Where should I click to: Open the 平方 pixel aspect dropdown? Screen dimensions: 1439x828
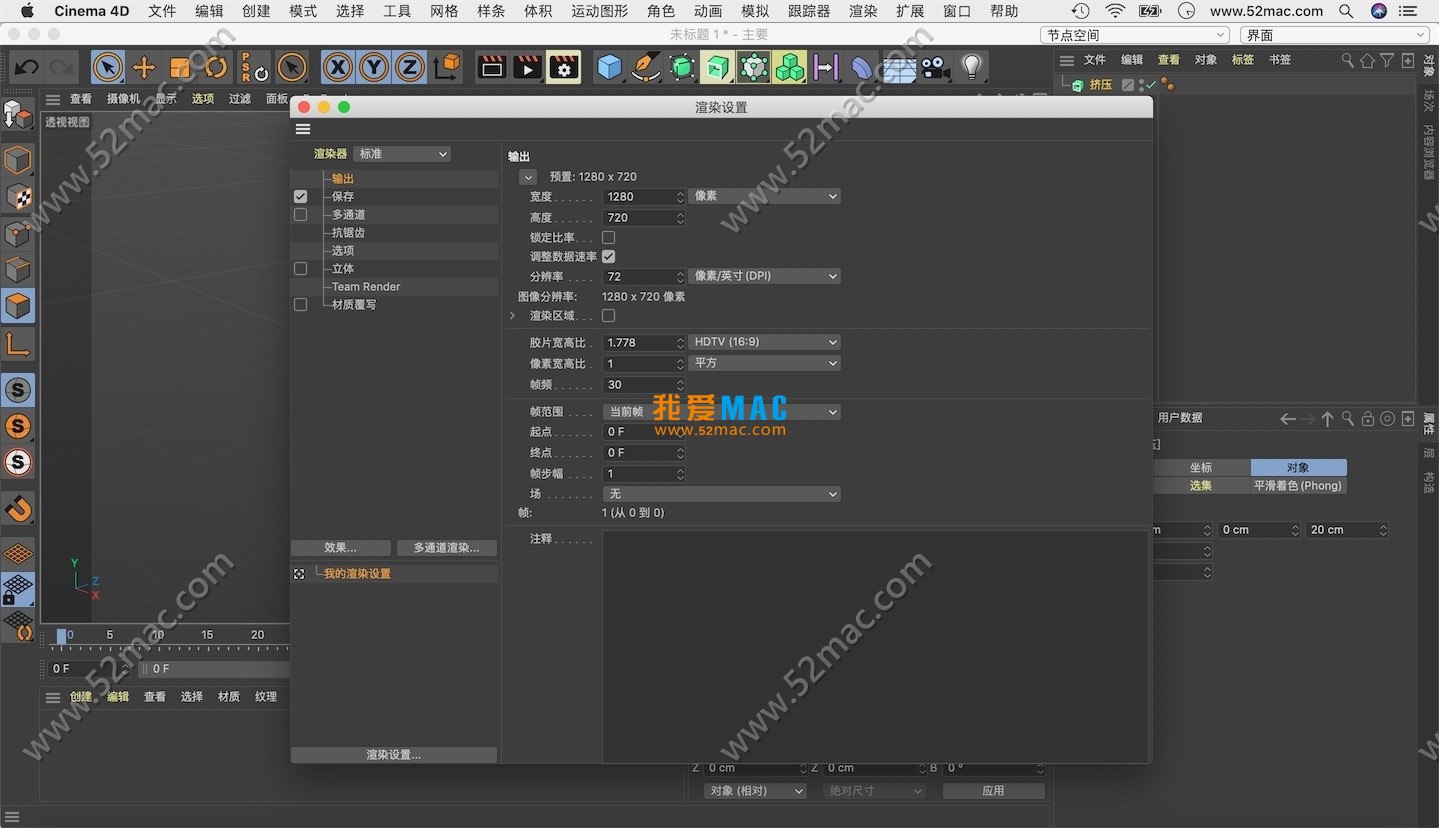click(764, 363)
